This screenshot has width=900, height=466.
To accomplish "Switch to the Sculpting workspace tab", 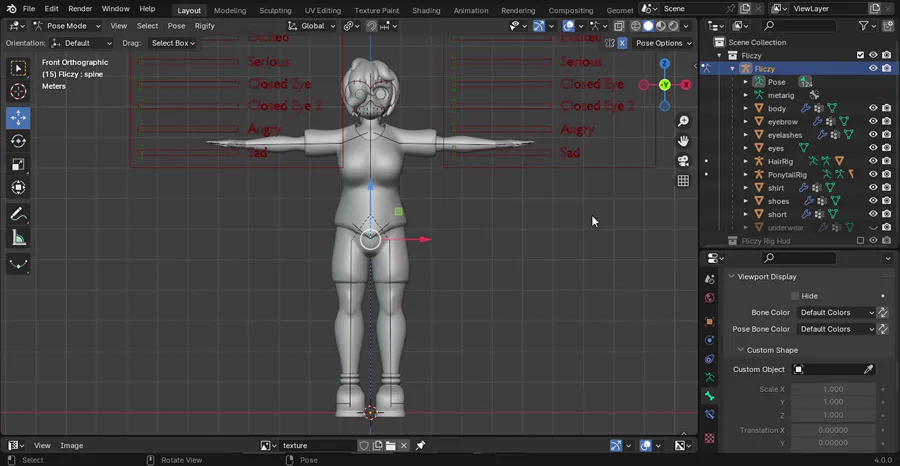I will (276, 10).
